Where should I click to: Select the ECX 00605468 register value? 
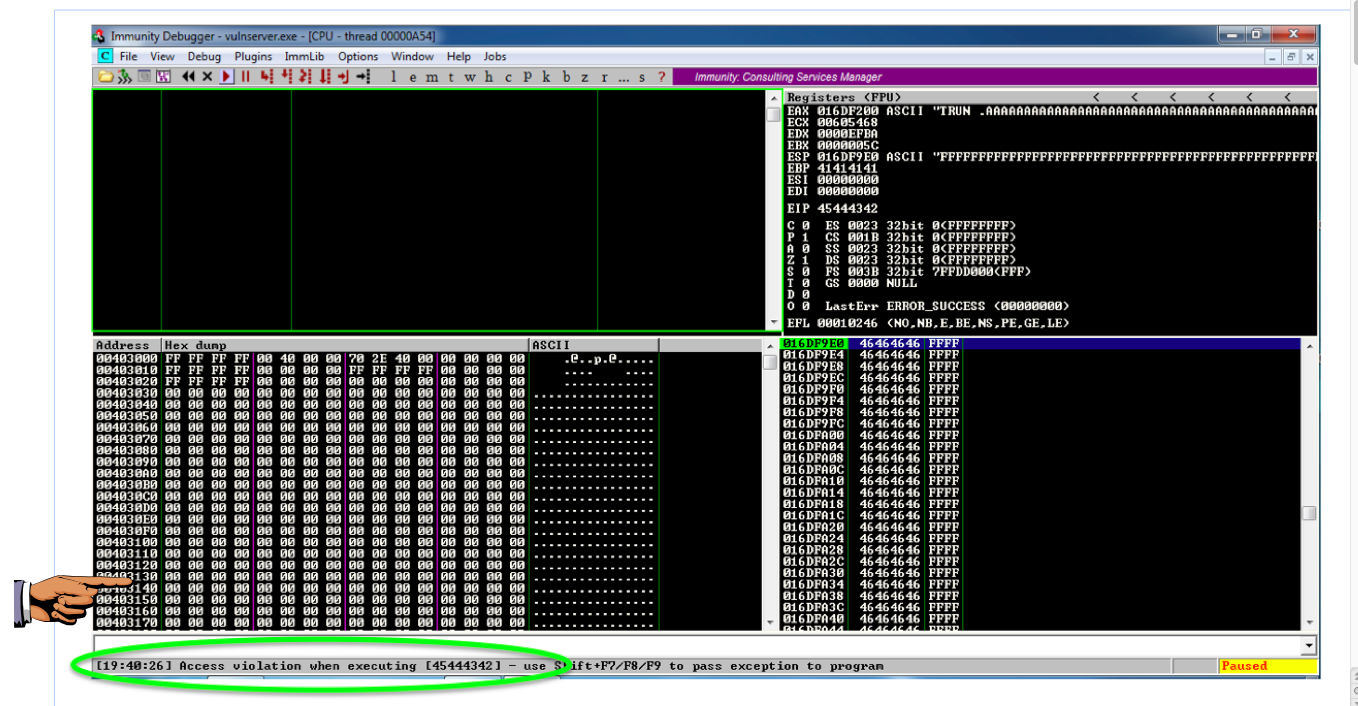click(x=848, y=122)
